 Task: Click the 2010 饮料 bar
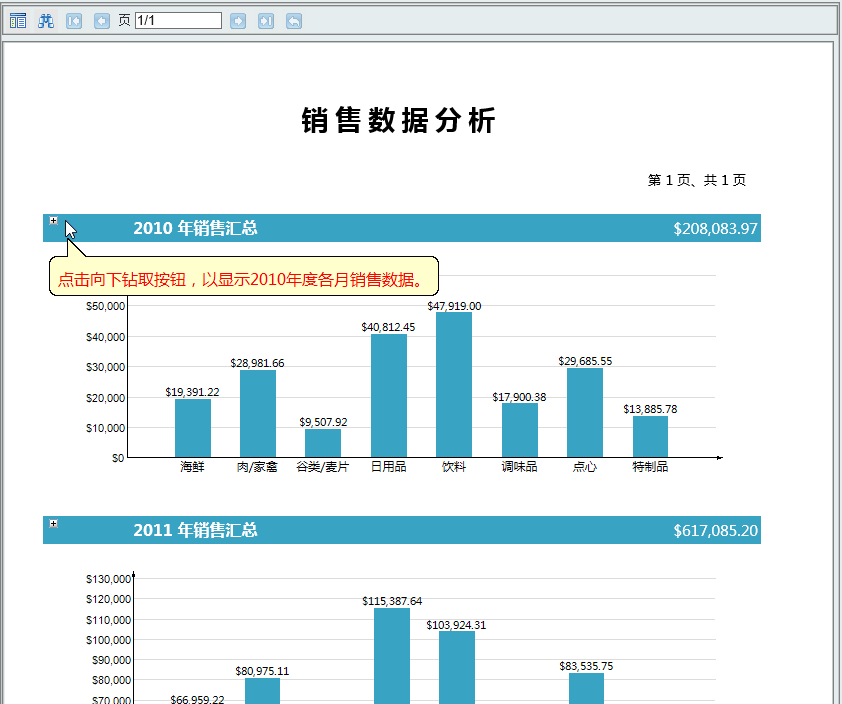coord(454,384)
